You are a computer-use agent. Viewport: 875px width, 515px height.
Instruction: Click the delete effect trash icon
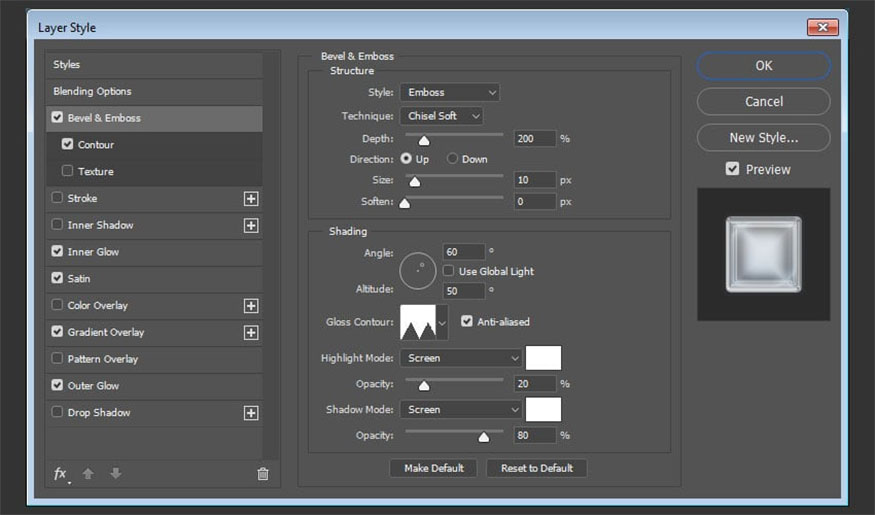263,474
